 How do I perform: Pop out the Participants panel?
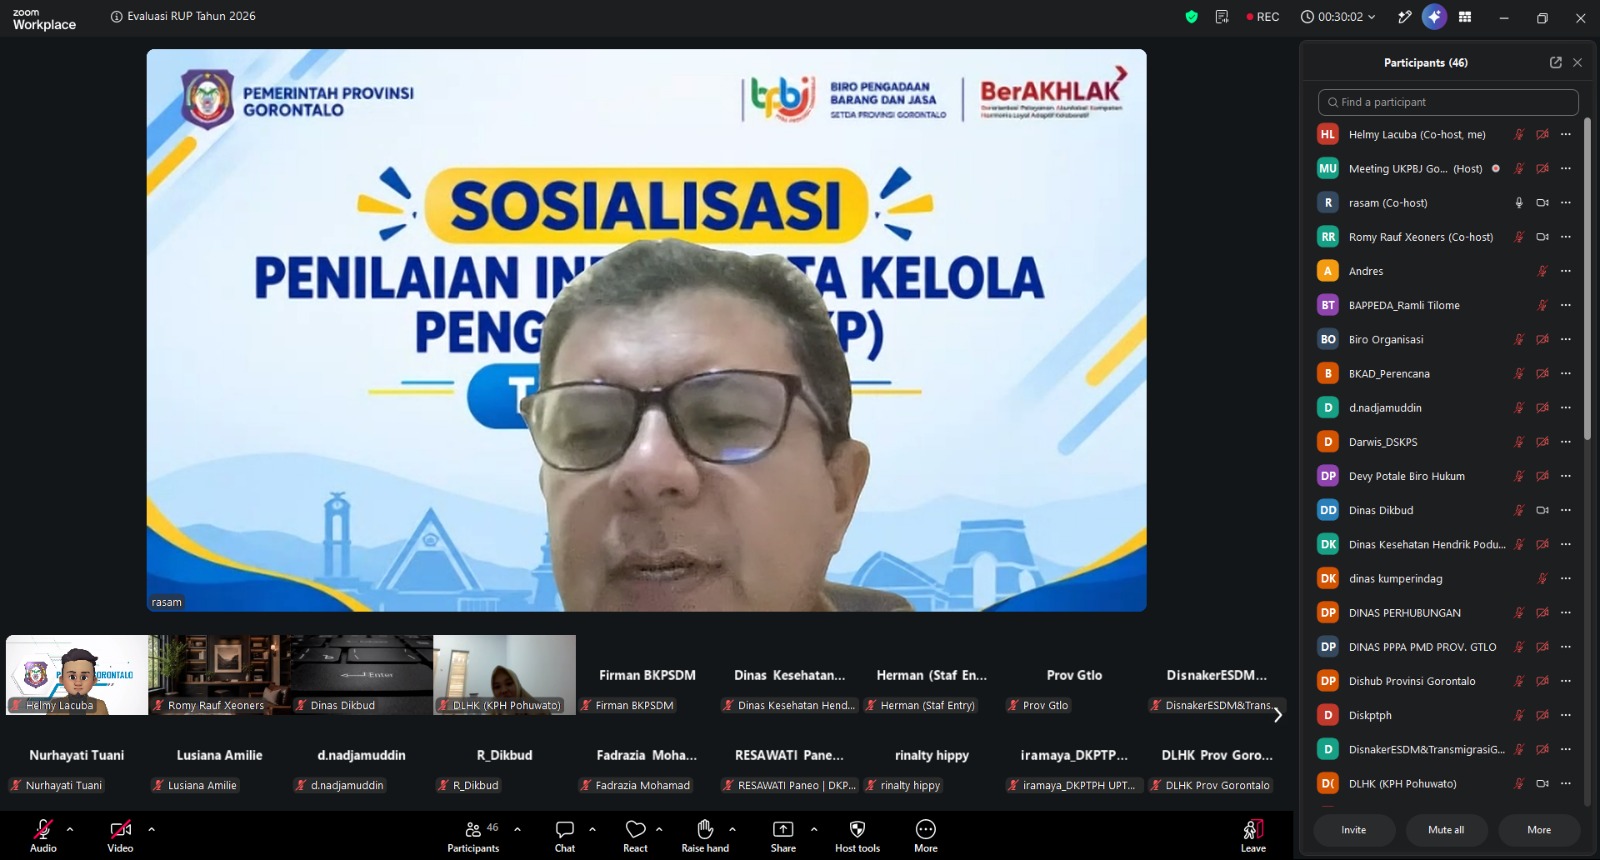(x=1556, y=62)
